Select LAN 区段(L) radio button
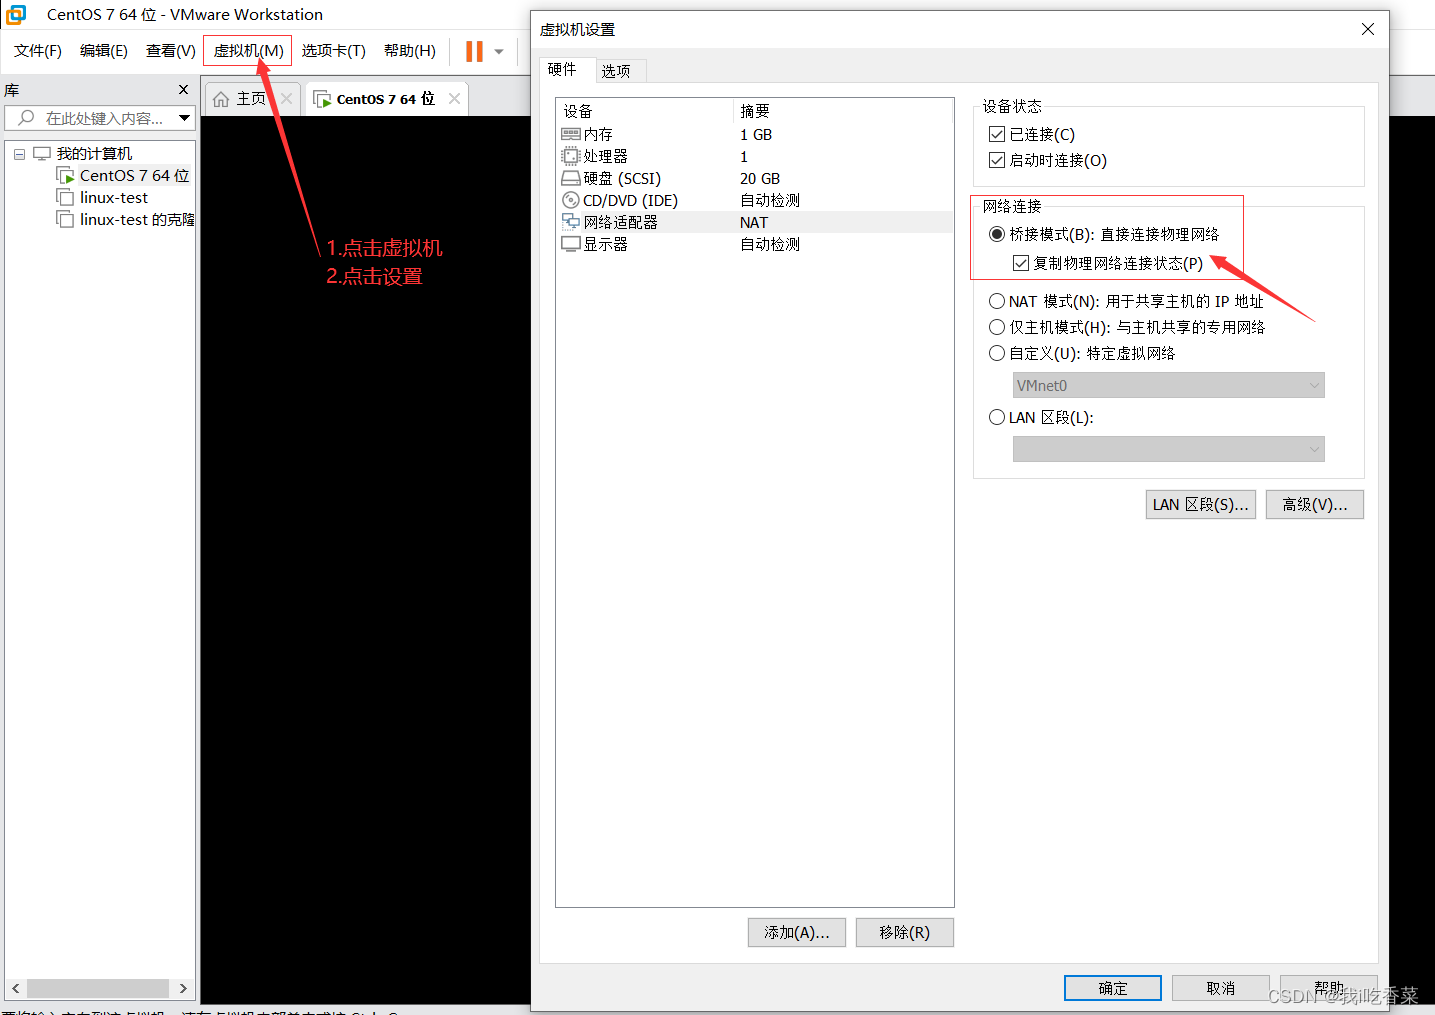 click(x=997, y=417)
